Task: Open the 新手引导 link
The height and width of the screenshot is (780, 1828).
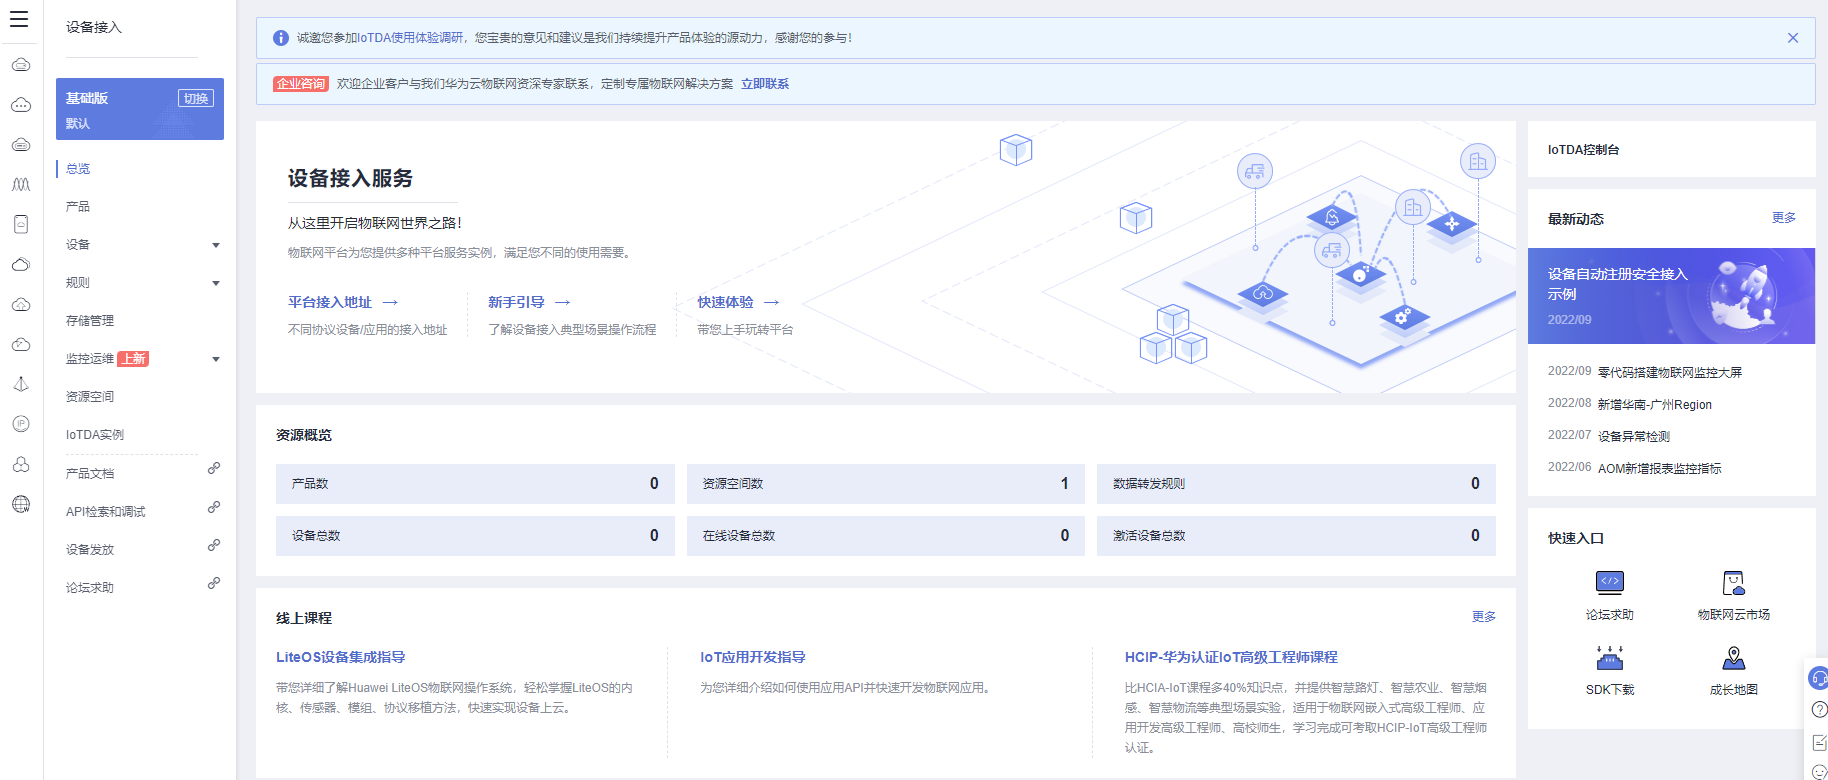Action: 516,302
